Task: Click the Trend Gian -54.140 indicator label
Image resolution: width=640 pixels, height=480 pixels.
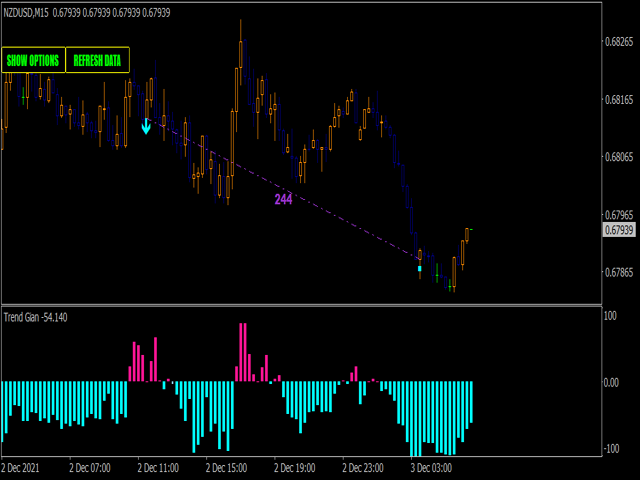Action: [x=36, y=317]
